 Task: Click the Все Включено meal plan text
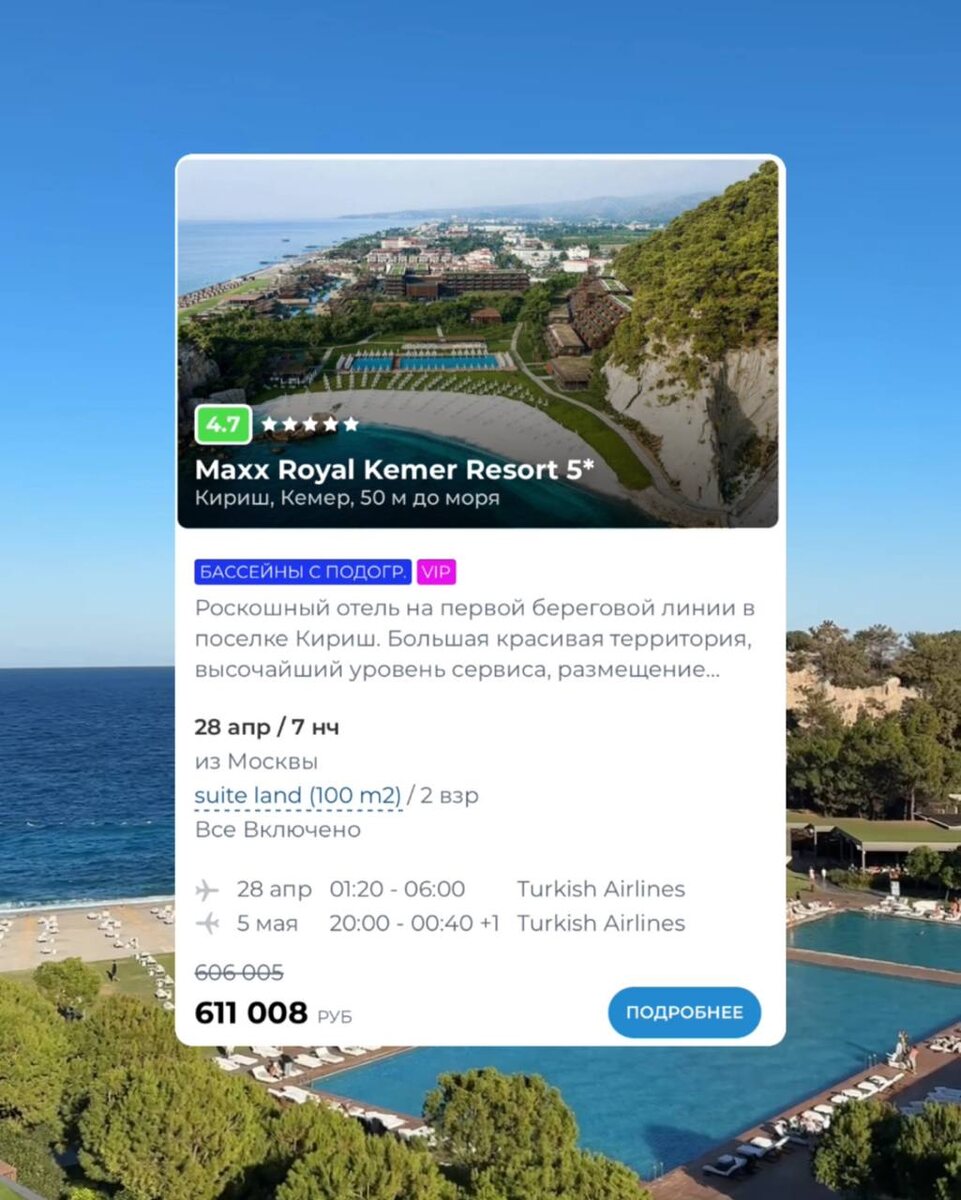point(278,830)
